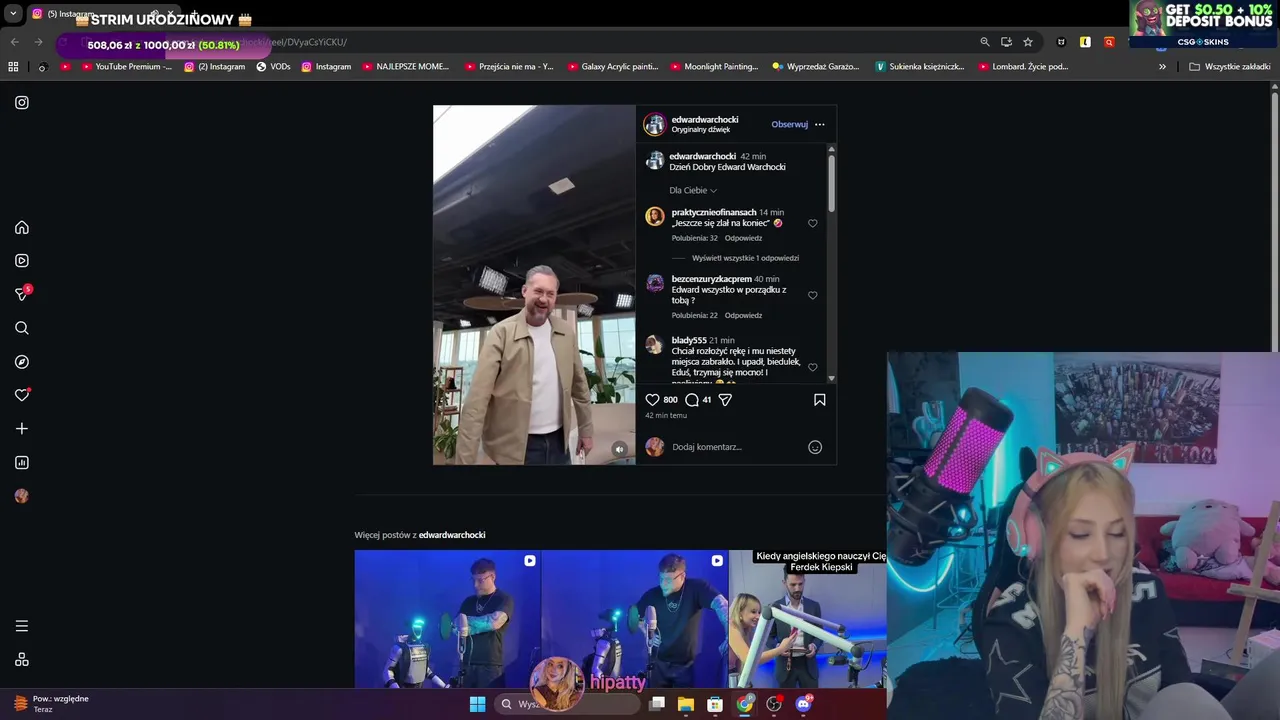This screenshot has width=1280, height=720.
Task: Open edwardwarchocki profile from post header
Action: click(705, 120)
